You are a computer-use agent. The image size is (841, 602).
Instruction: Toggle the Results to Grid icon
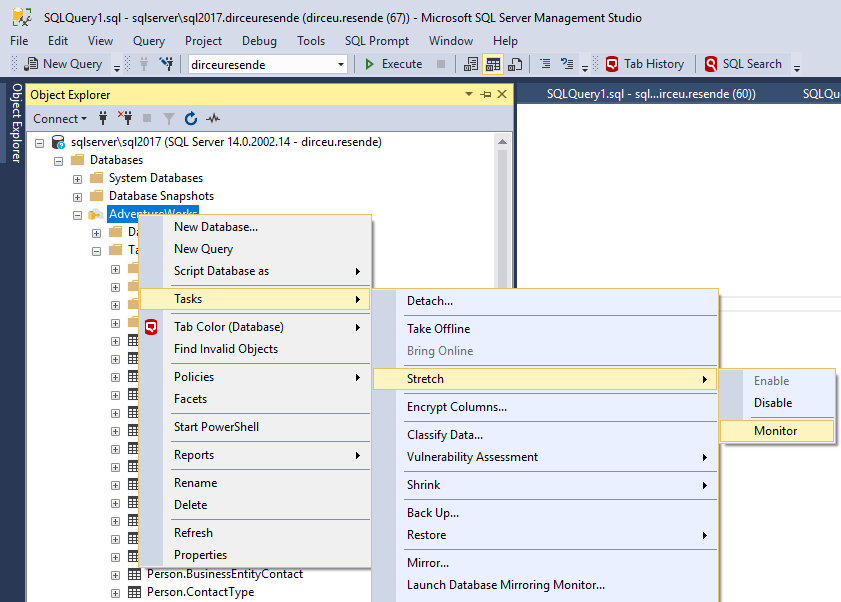tap(492, 64)
